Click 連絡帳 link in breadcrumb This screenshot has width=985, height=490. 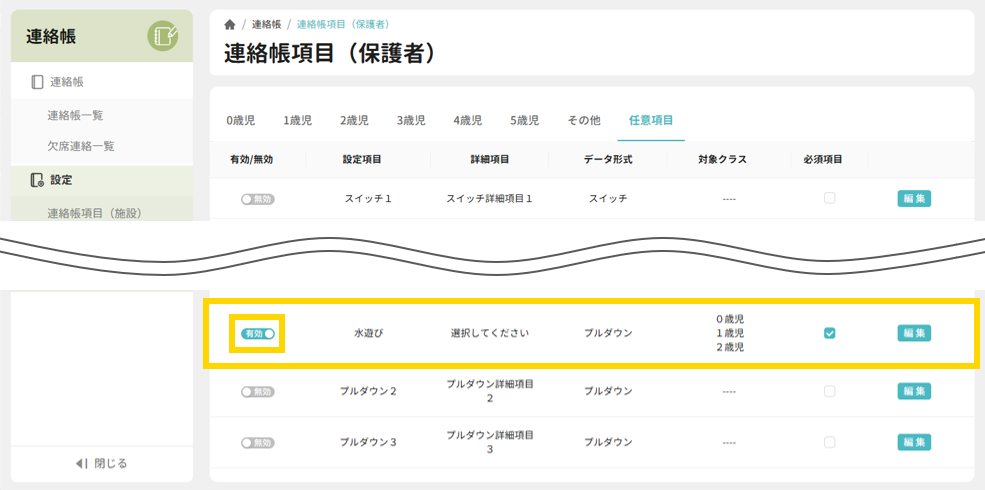coord(266,24)
